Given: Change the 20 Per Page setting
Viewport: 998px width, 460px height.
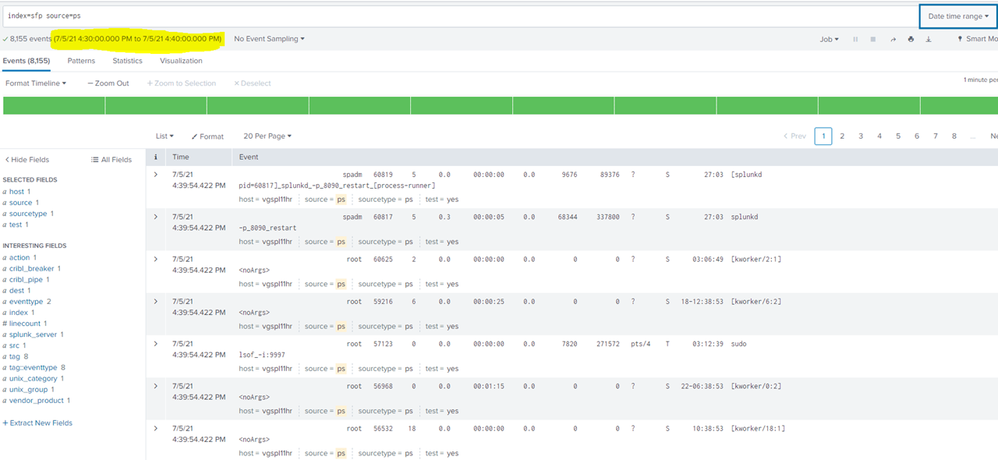Looking at the screenshot, I should 267,136.
